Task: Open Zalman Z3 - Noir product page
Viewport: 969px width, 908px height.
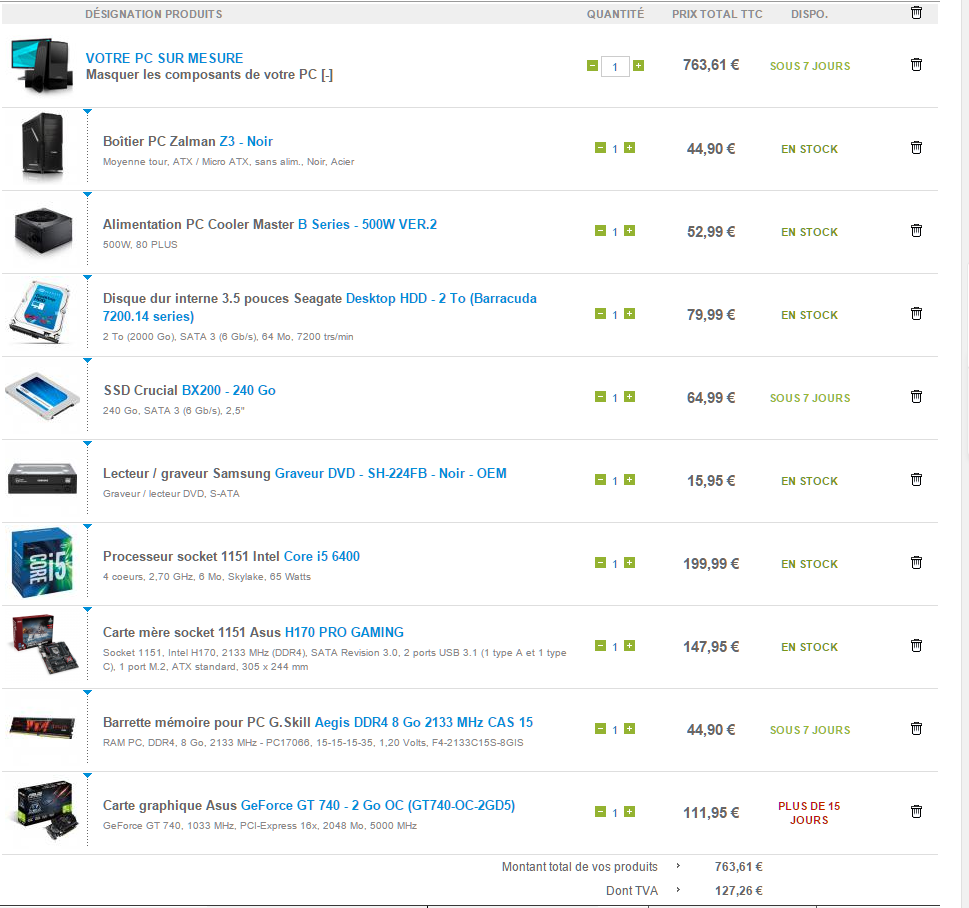Action: (x=246, y=142)
